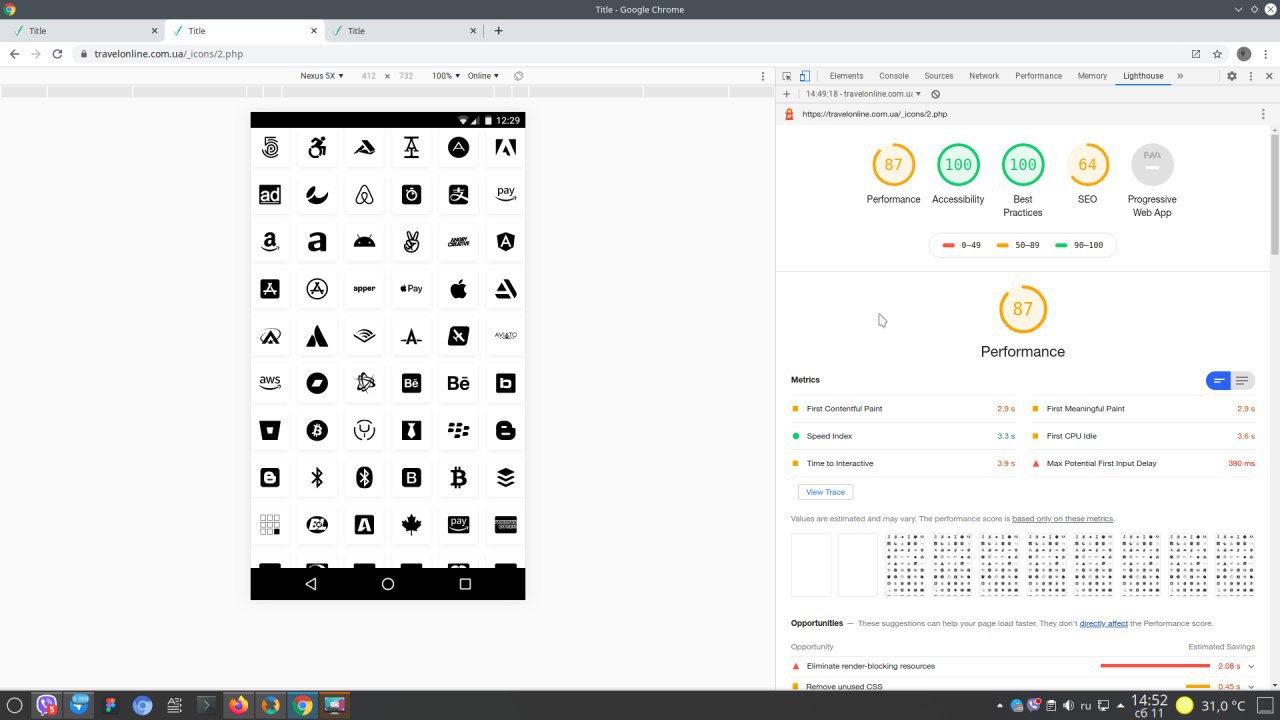Image resolution: width=1280 pixels, height=720 pixels.
Task: Open Firefox from the taskbar
Action: pyautogui.click(x=238, y=705)
